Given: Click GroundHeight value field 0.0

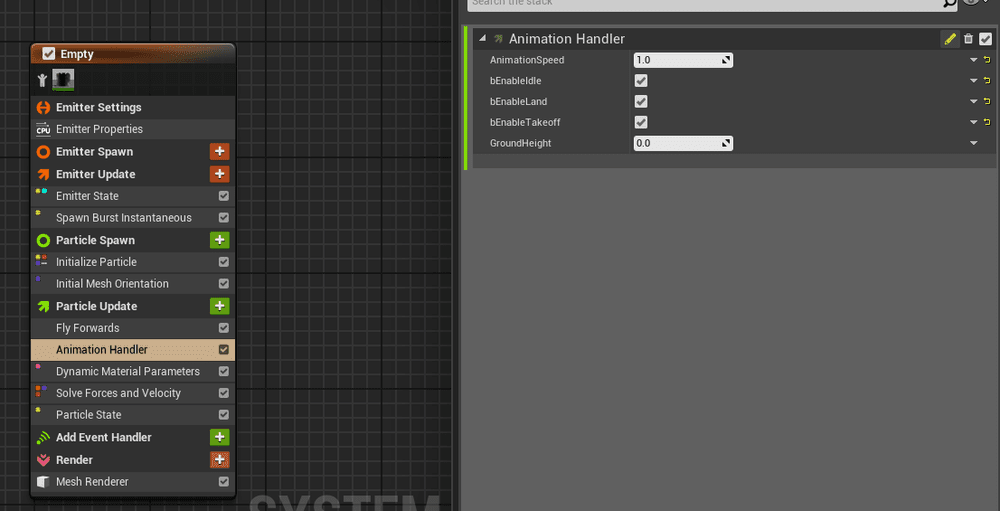Looking at the screenshot, I should 683,144.
